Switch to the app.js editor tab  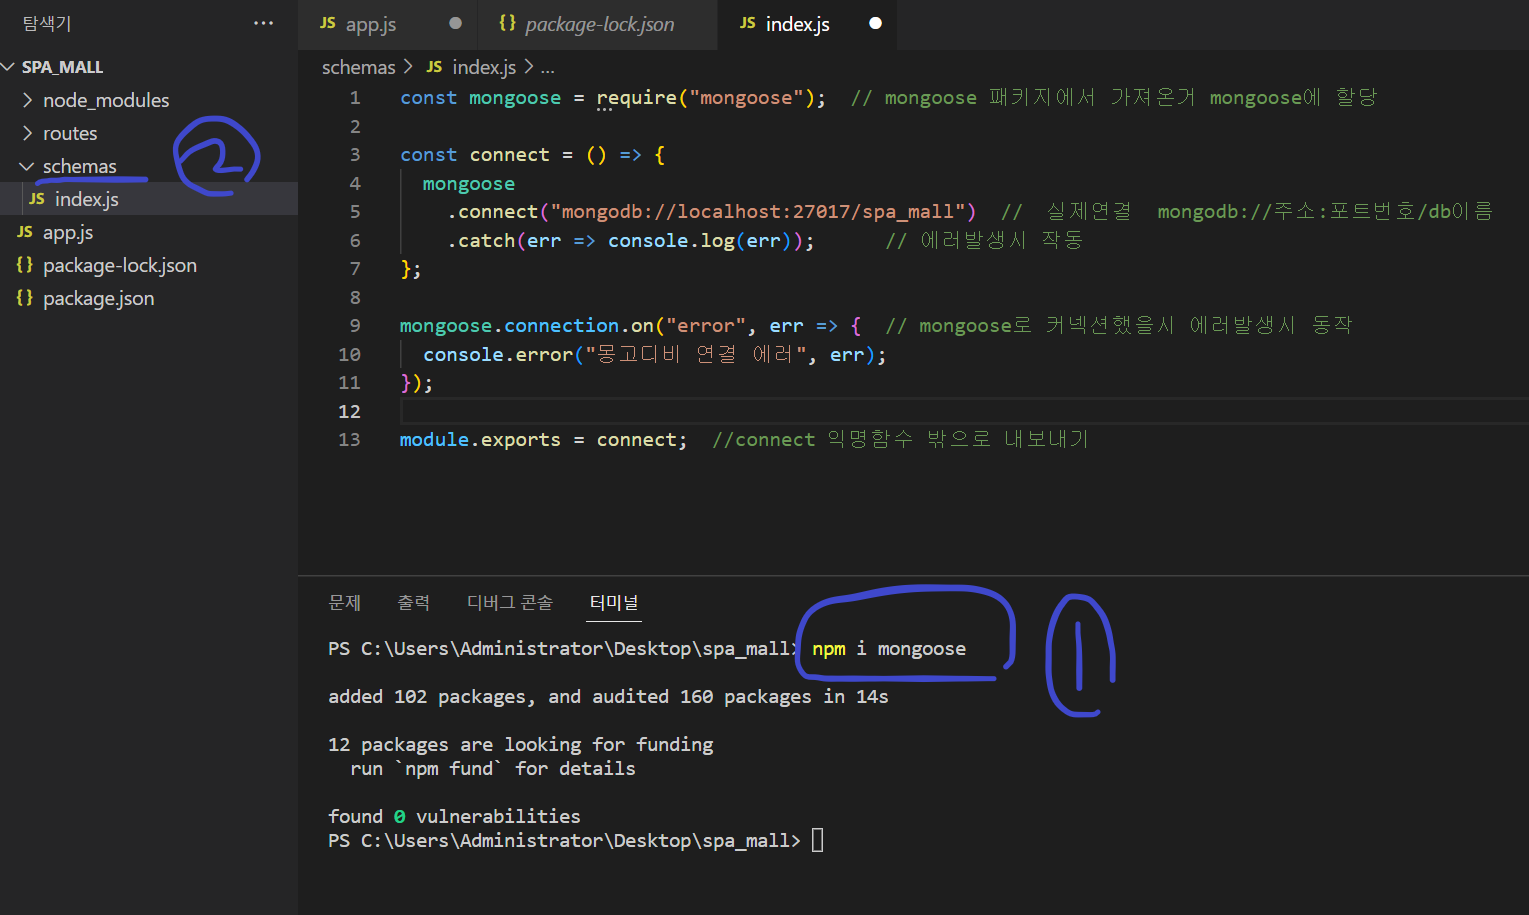371,24
